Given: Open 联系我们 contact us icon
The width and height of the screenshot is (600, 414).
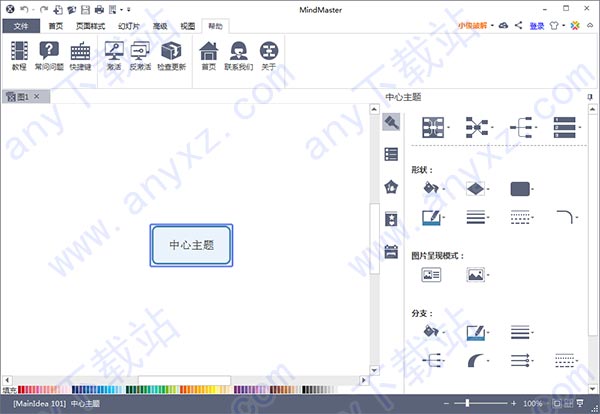Looking at the screenshot, I should (238, 56).
